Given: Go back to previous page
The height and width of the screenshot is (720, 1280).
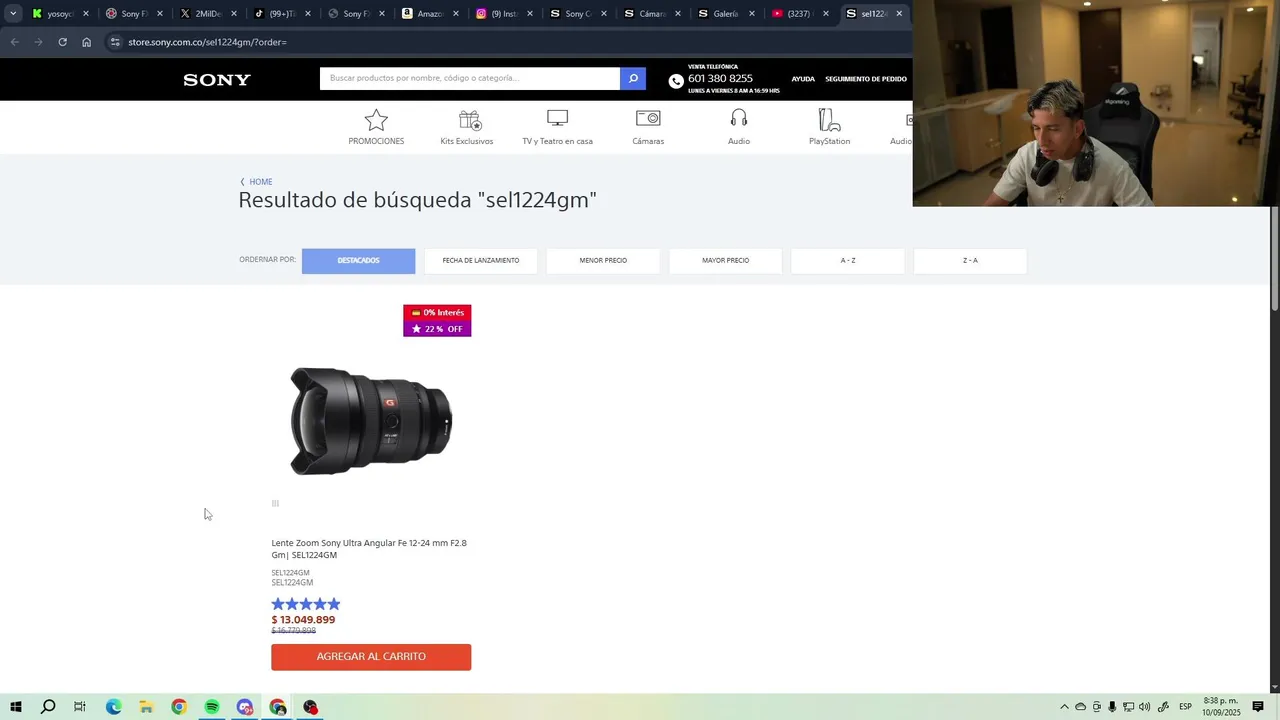Looking at the screenshot, I should click(x=14, y=42).
